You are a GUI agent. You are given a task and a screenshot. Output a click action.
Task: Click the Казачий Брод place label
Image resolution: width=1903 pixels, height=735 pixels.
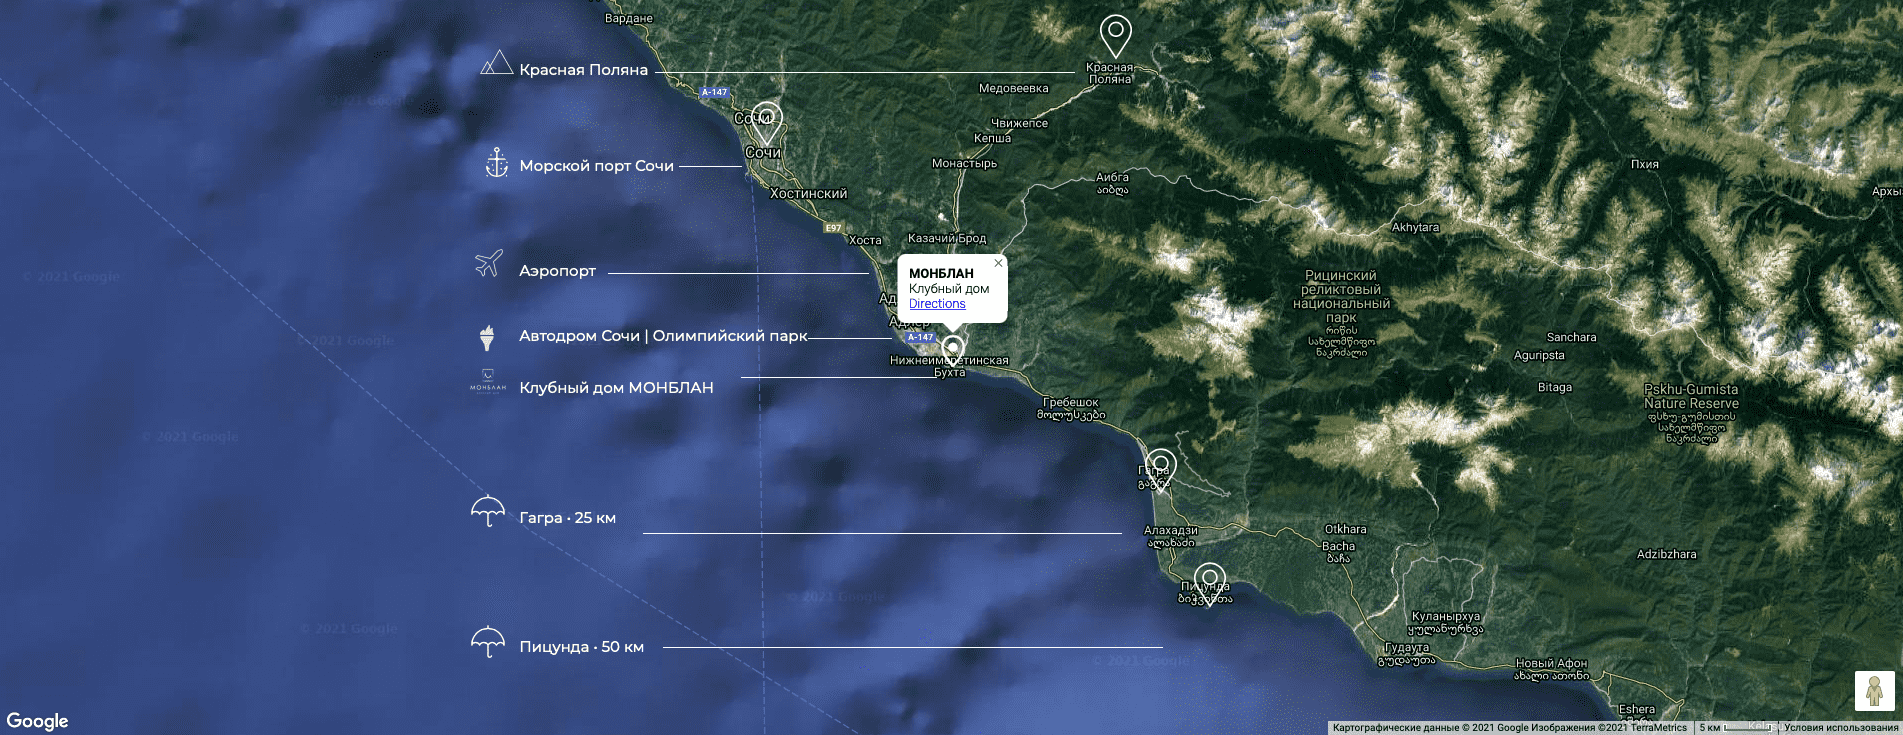click(946, 238)
